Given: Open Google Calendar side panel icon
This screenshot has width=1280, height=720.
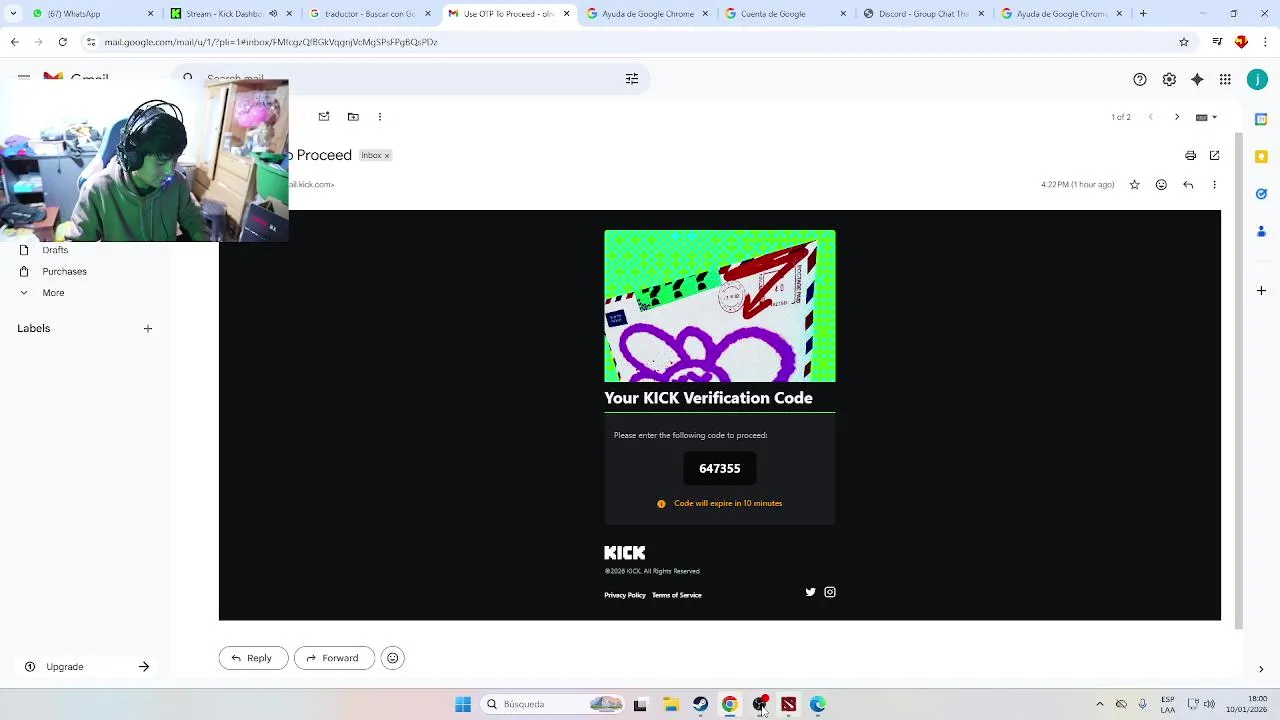Looking at the screenshot, I should click(x=1261, y=119).
